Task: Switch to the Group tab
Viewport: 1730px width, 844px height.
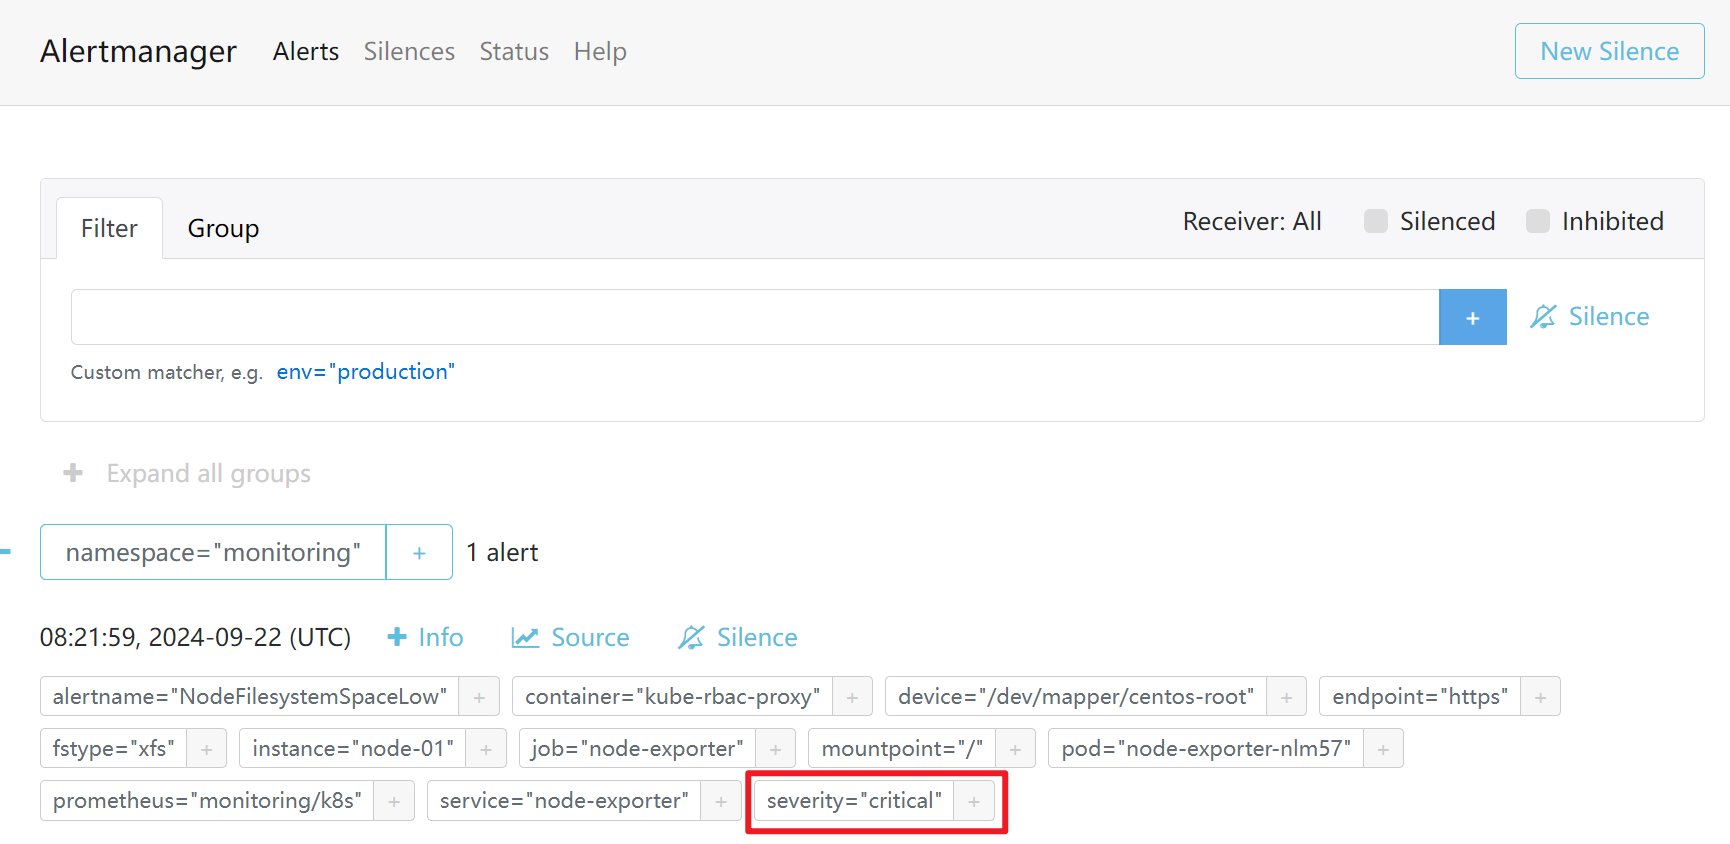Action: 223,229
